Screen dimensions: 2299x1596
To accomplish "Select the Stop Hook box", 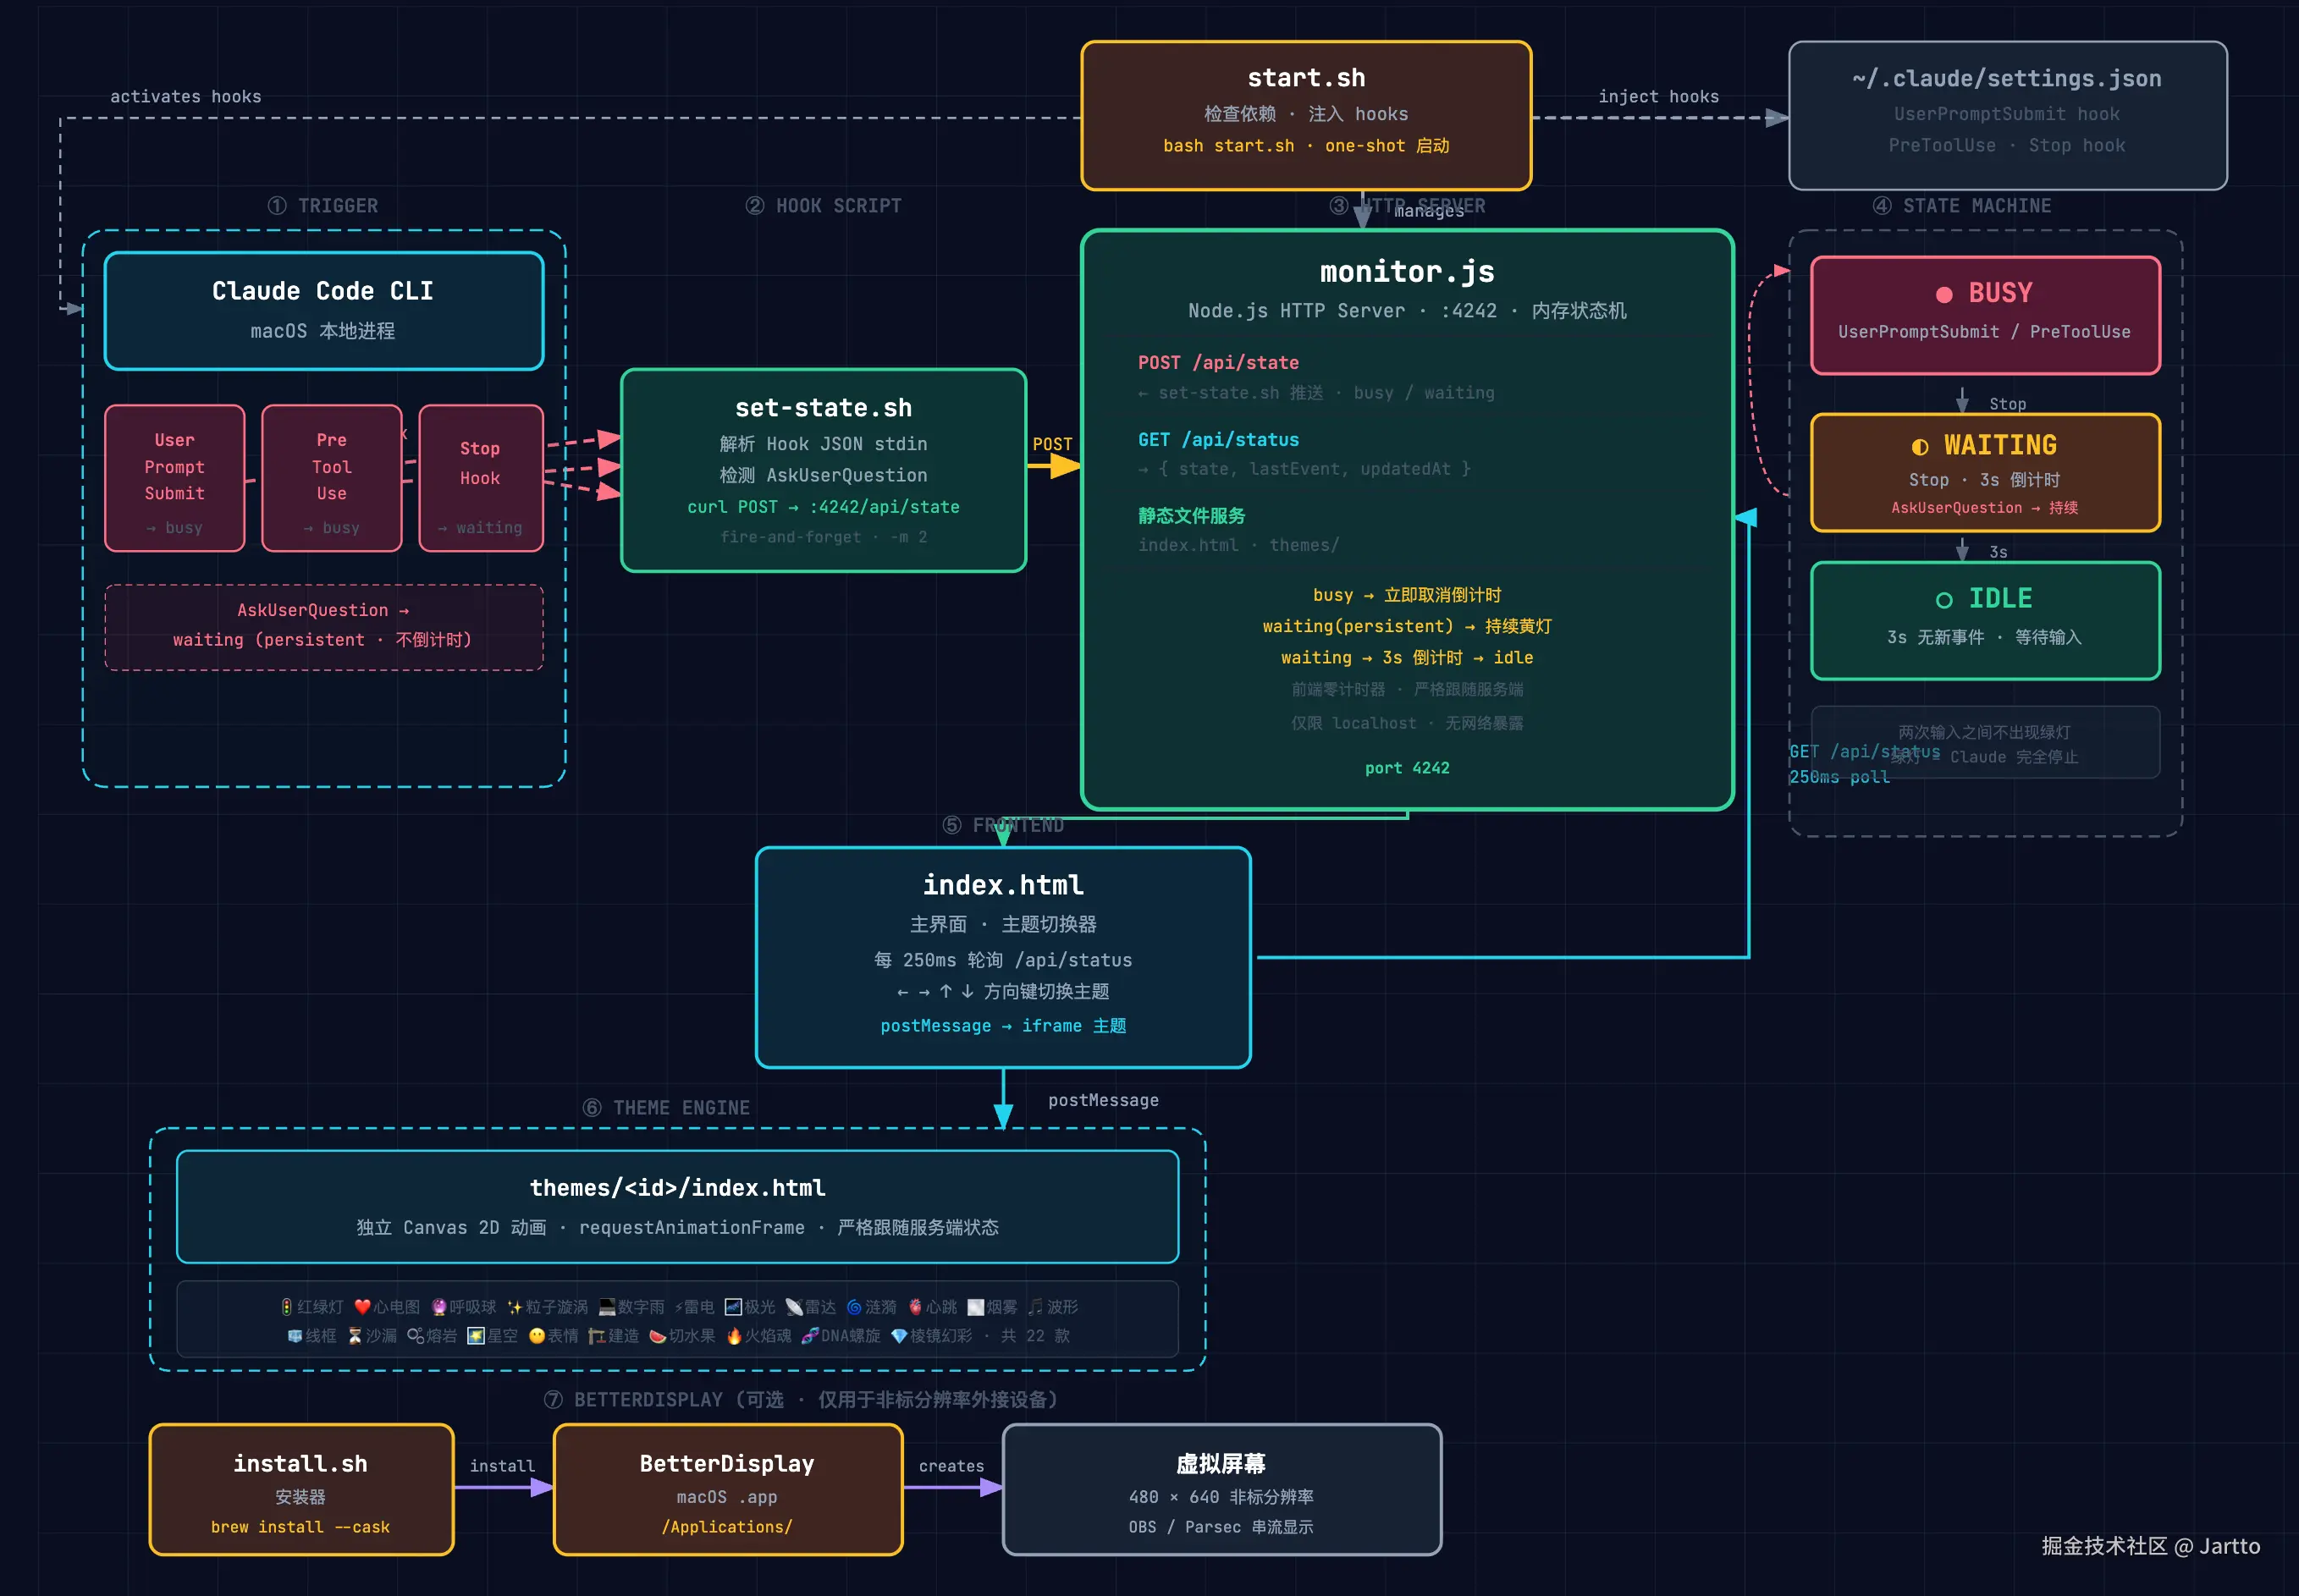I will point(481,478).
